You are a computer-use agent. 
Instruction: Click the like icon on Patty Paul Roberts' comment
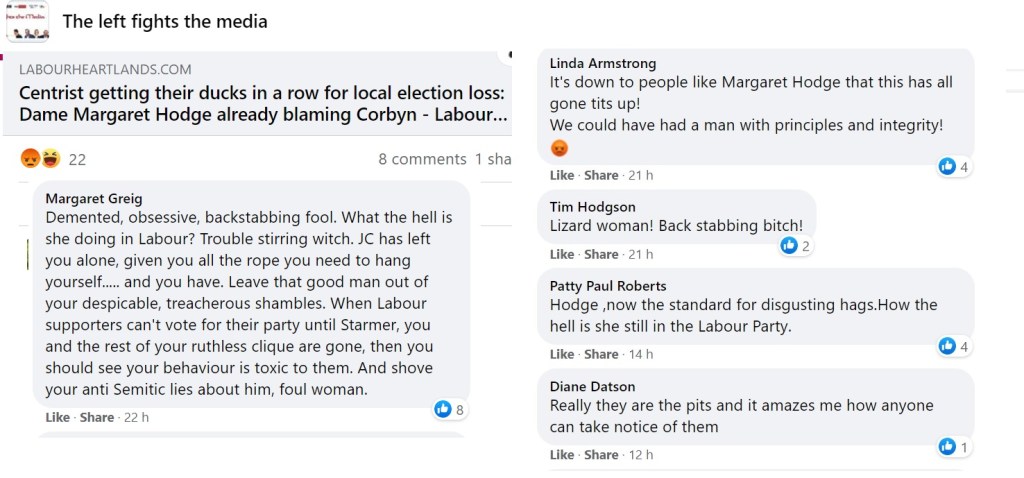(947, 346)
